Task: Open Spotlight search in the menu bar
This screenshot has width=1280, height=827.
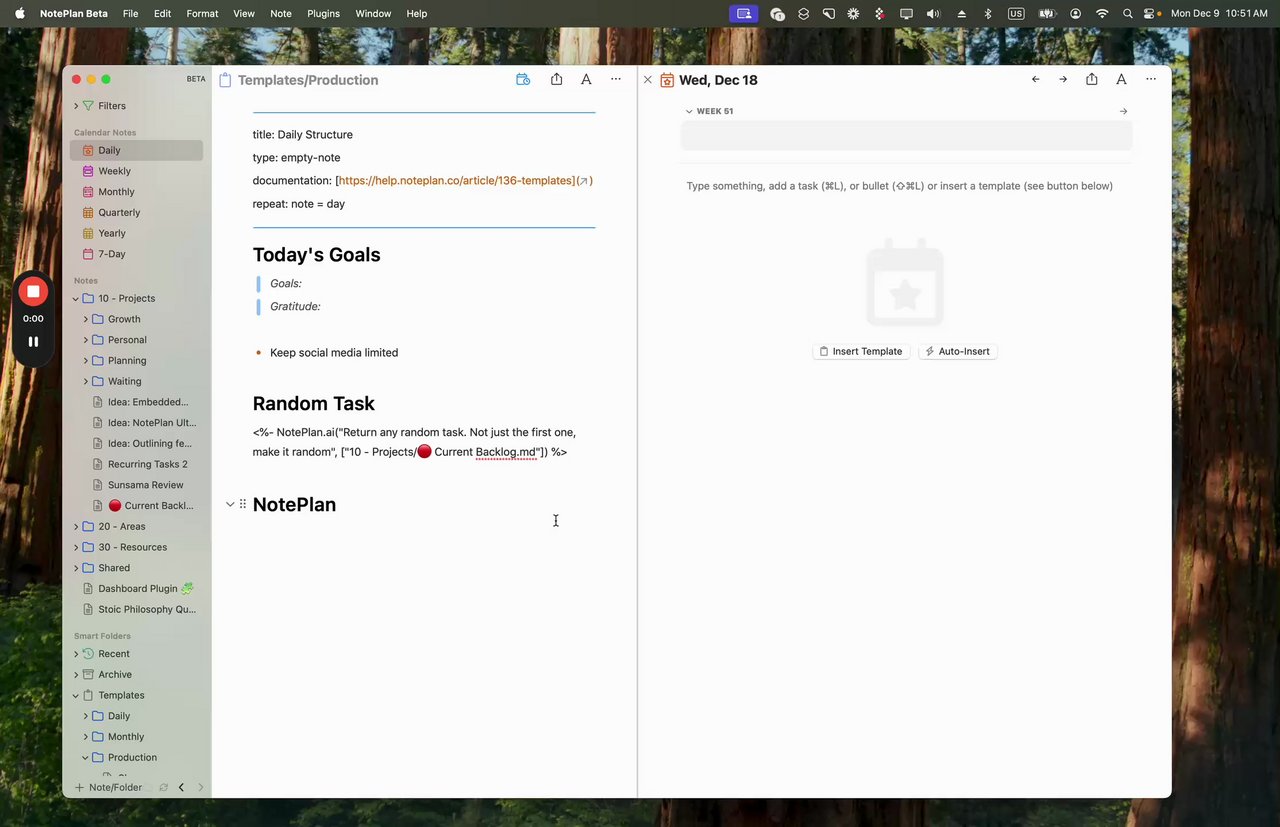Action: coord(1128,14)
